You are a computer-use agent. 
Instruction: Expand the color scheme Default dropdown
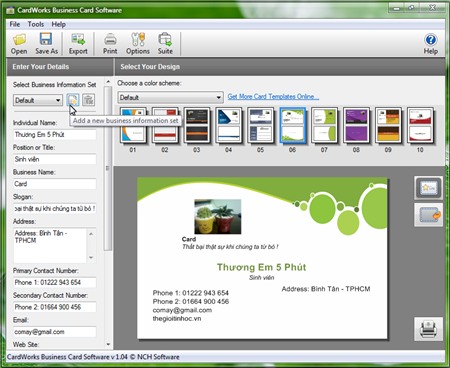pos(170,98)
